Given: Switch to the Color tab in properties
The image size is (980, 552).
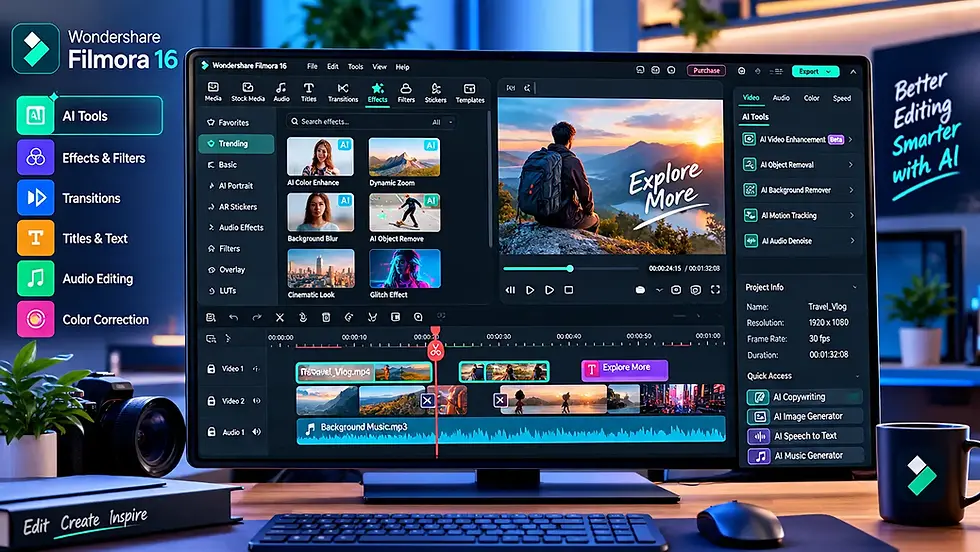Looking at the screenshot, I should click(x=811, y=98).
